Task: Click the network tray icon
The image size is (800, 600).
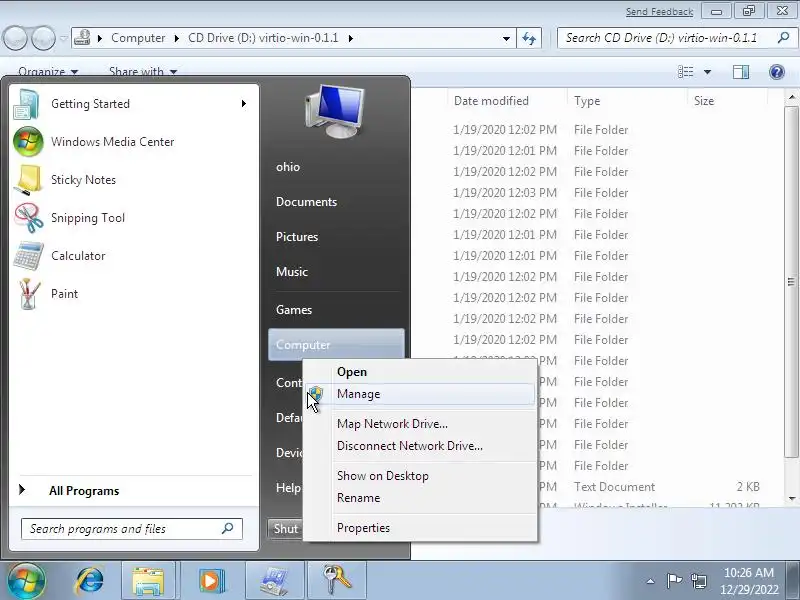Action: click(x=698, y=581)
